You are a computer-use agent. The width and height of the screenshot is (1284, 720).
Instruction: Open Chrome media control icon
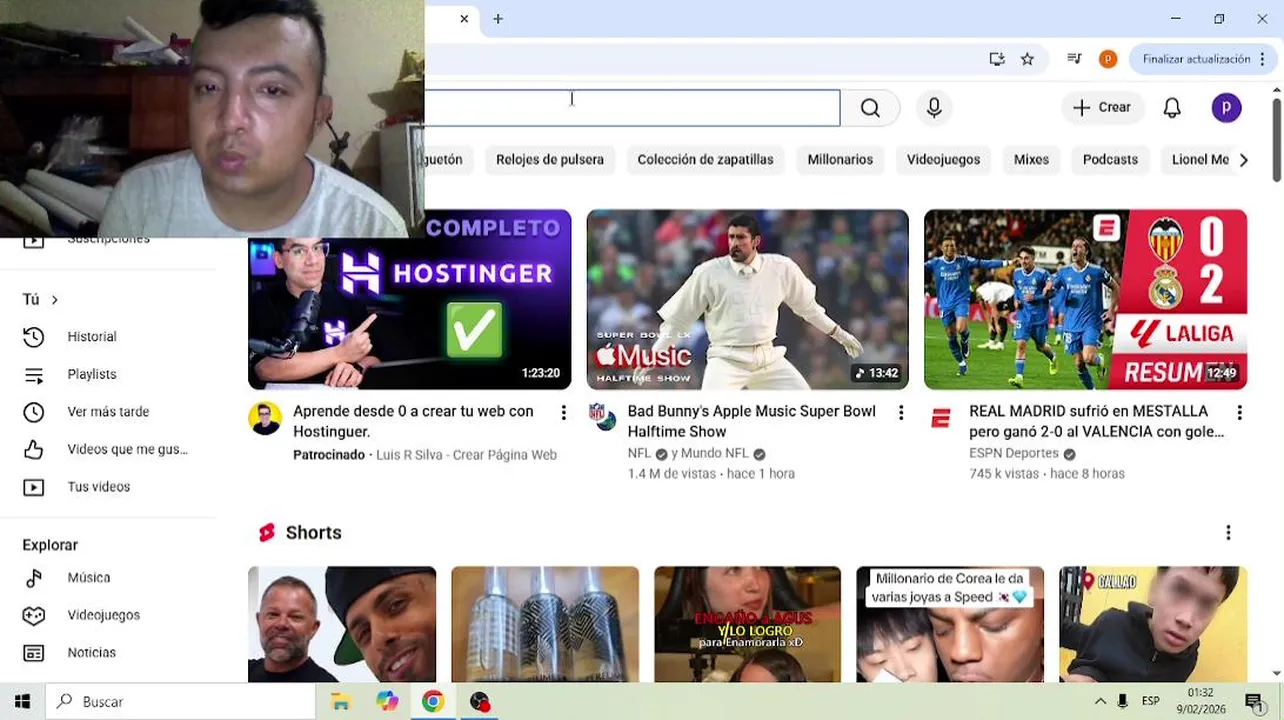pos(1074,59)
